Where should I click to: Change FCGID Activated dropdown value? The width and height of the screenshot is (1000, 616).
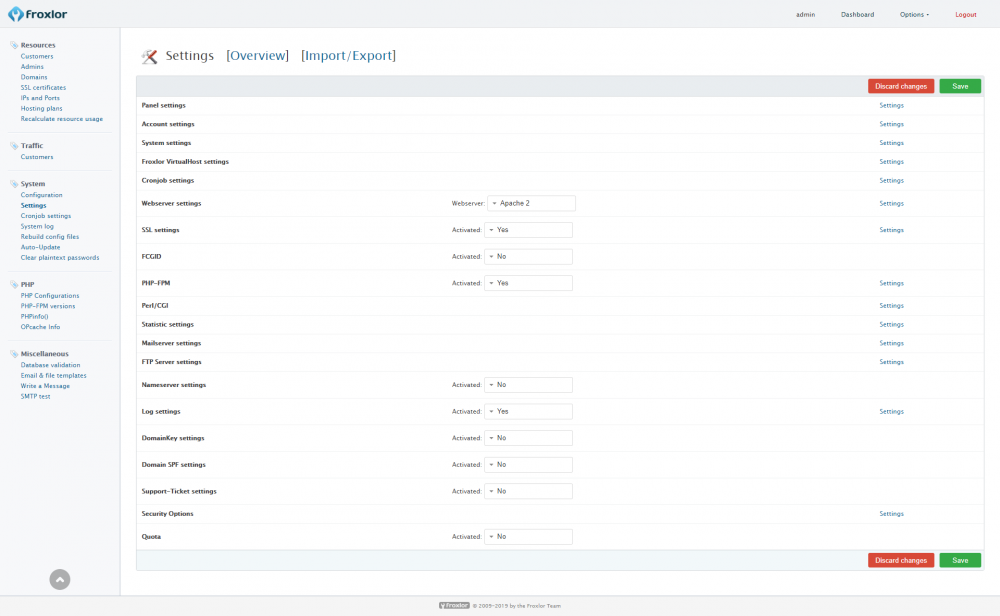pos(528,257)
